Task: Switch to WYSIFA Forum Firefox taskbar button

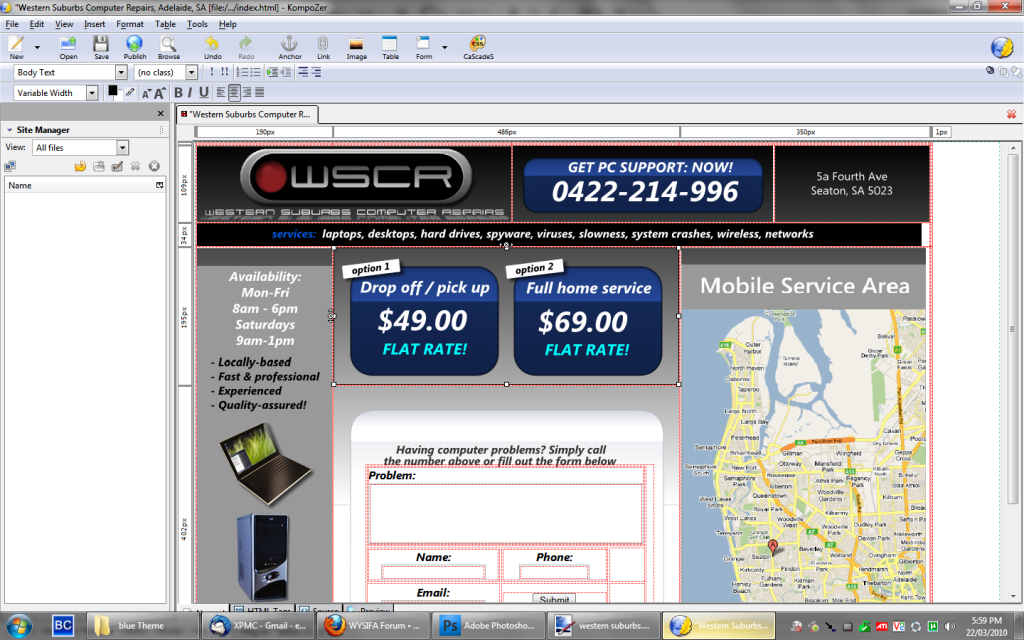Action: (375, 626)
